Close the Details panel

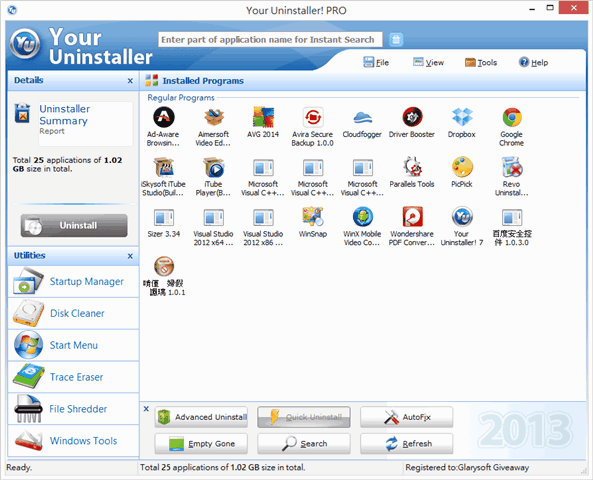(130, 81)
